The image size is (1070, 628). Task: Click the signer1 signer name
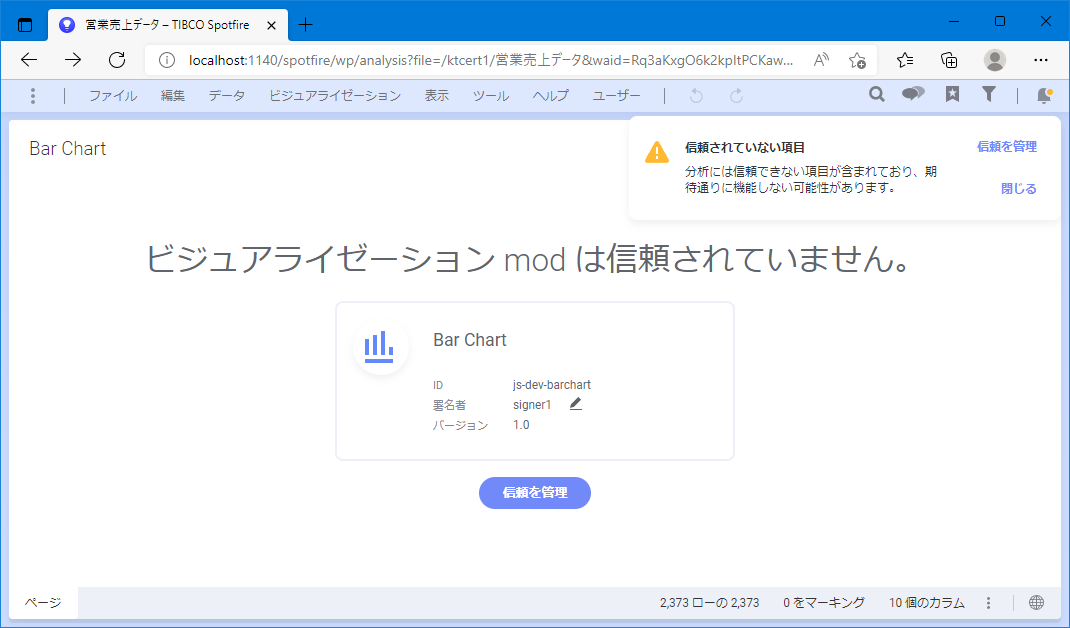click(x=532, y=405)
